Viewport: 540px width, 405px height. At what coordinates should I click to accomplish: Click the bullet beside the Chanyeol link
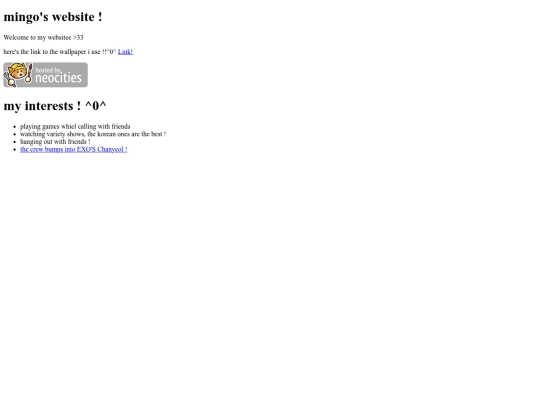14,149
